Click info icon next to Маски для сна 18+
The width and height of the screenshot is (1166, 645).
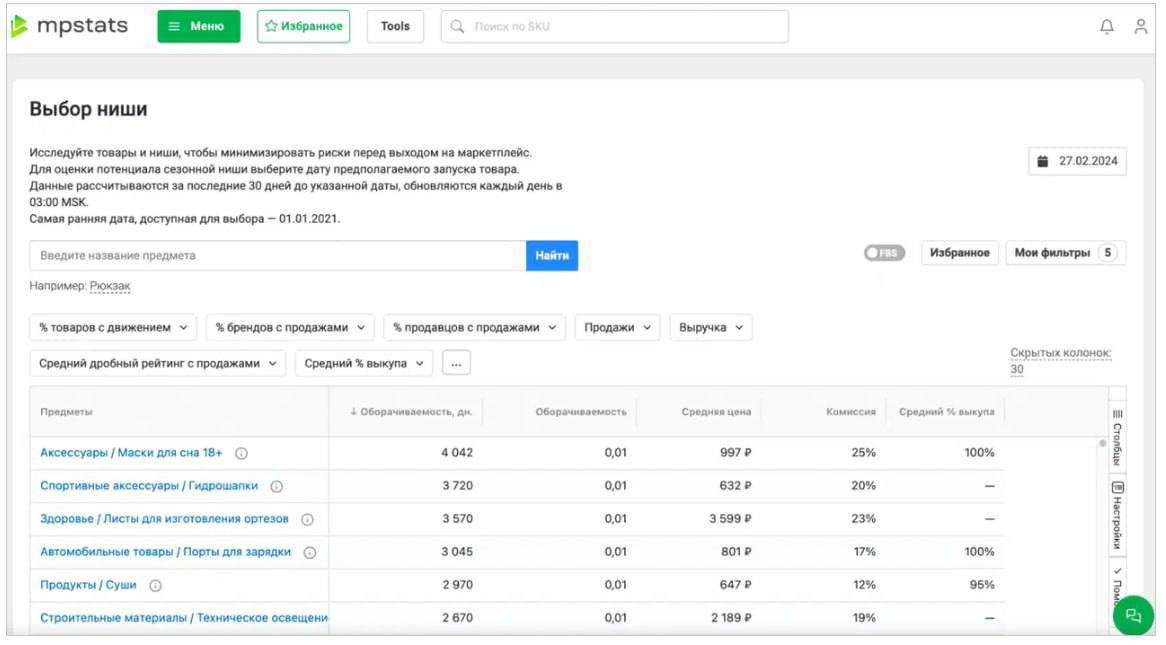click(x=241, y=453)
